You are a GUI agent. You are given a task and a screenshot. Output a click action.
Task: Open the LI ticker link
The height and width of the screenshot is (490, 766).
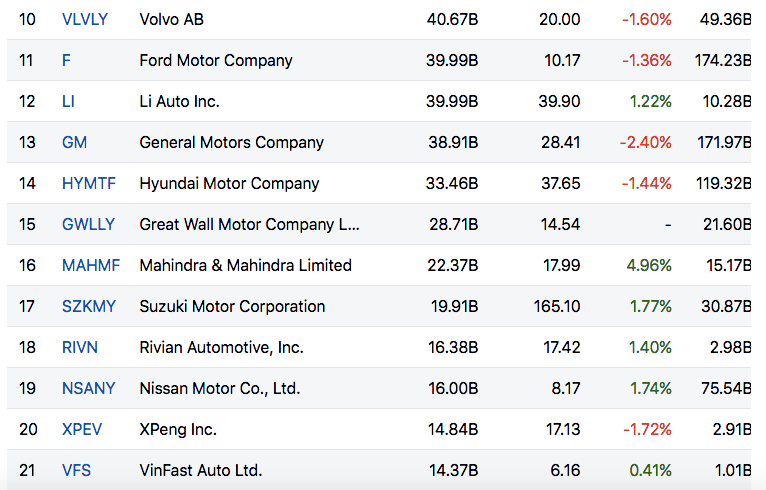tap(68, 101)
